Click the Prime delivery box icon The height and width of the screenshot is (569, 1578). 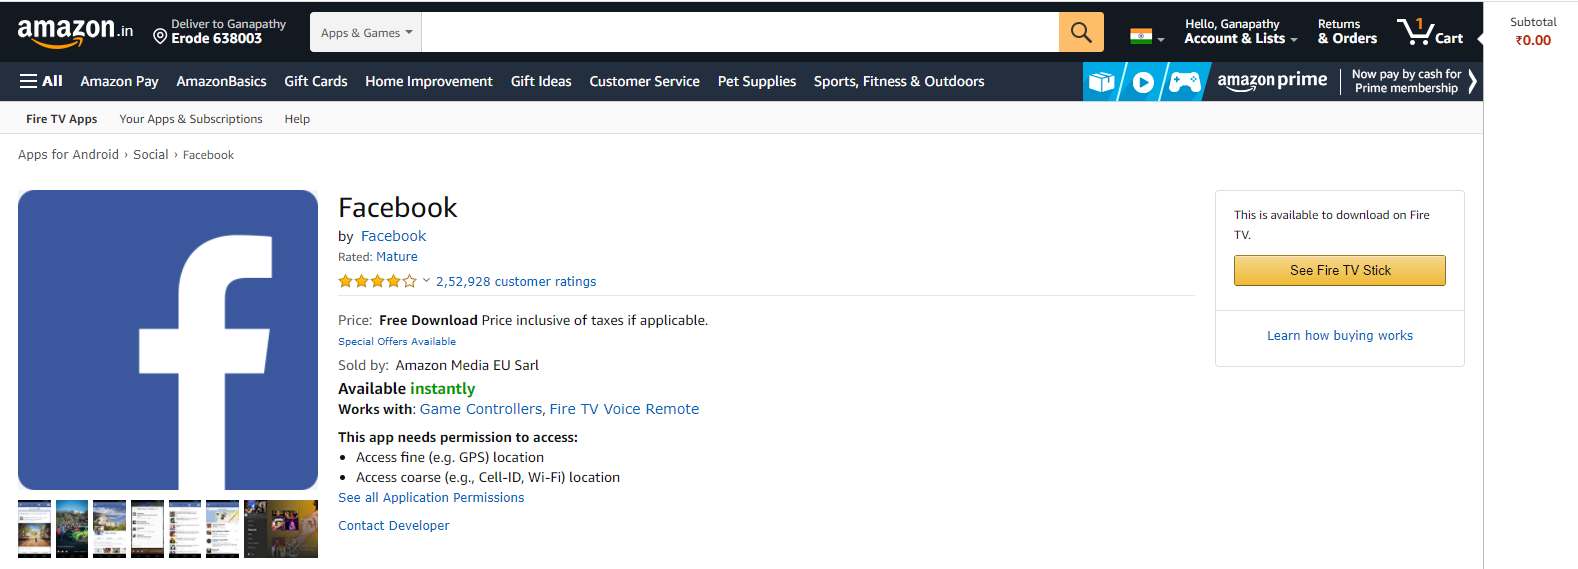(x=1101, y=82)
